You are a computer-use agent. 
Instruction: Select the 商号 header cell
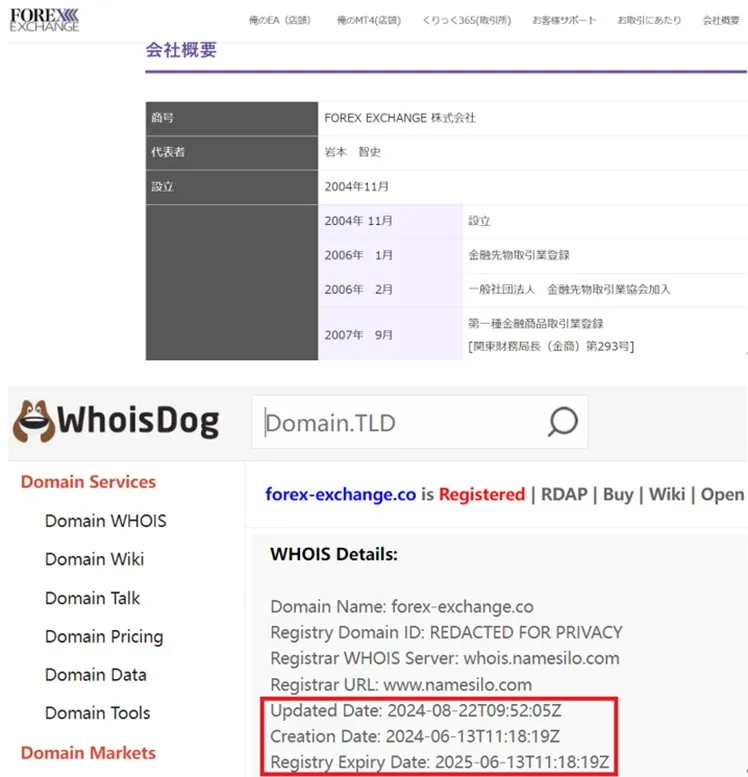click(231, 118)
